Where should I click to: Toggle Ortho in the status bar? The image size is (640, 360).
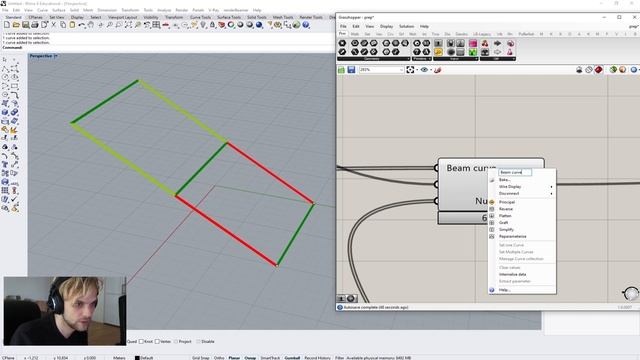[219, 358]
